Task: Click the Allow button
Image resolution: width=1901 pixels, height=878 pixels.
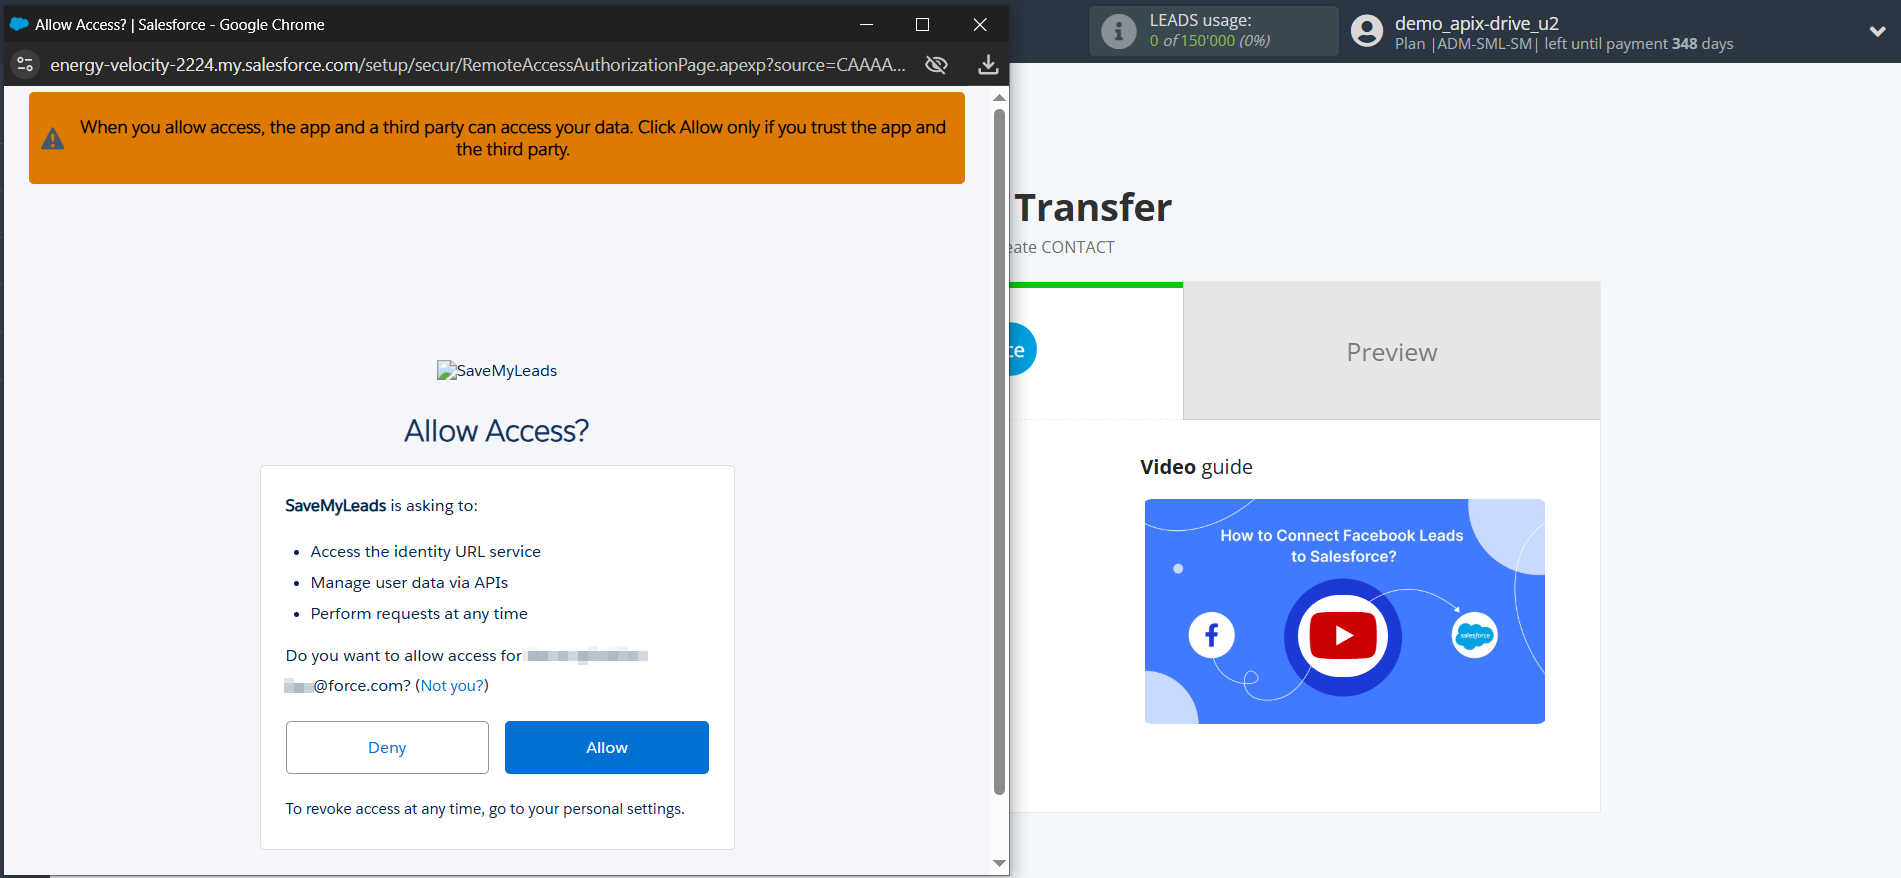Action: (606, 747)
